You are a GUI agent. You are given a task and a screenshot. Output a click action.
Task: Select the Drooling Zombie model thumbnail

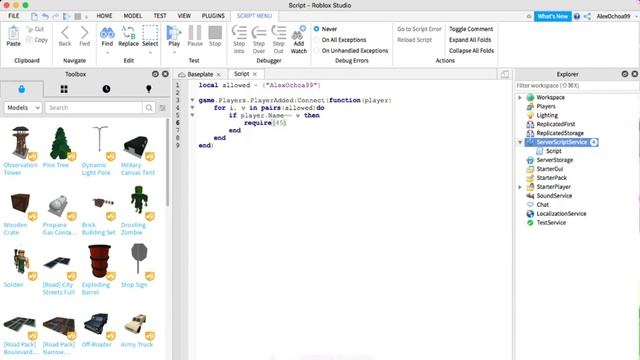tap(139, 200)
